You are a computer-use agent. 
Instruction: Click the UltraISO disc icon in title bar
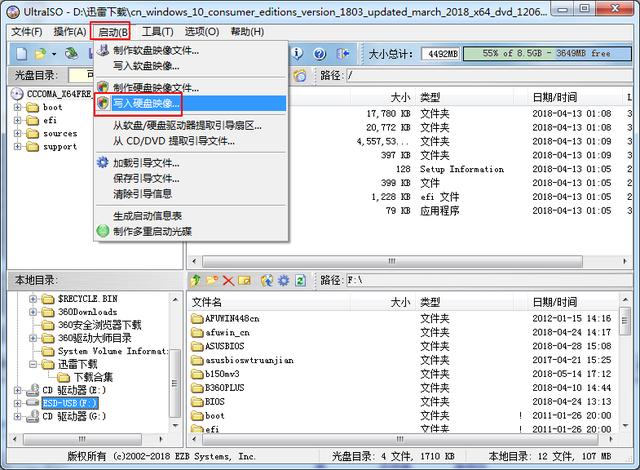pos(13,12)
